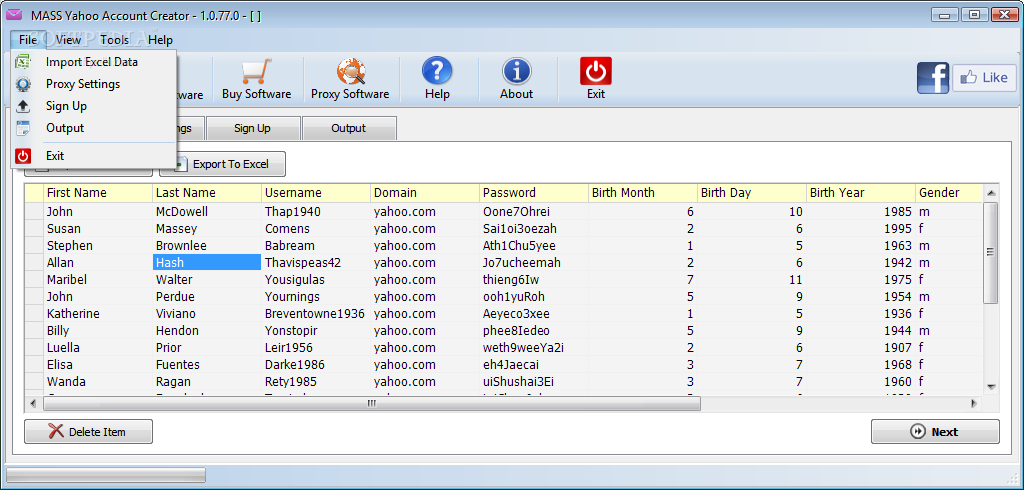Sort by First Name column header
The image size is (1024, 490).
(x=98, y=193)
